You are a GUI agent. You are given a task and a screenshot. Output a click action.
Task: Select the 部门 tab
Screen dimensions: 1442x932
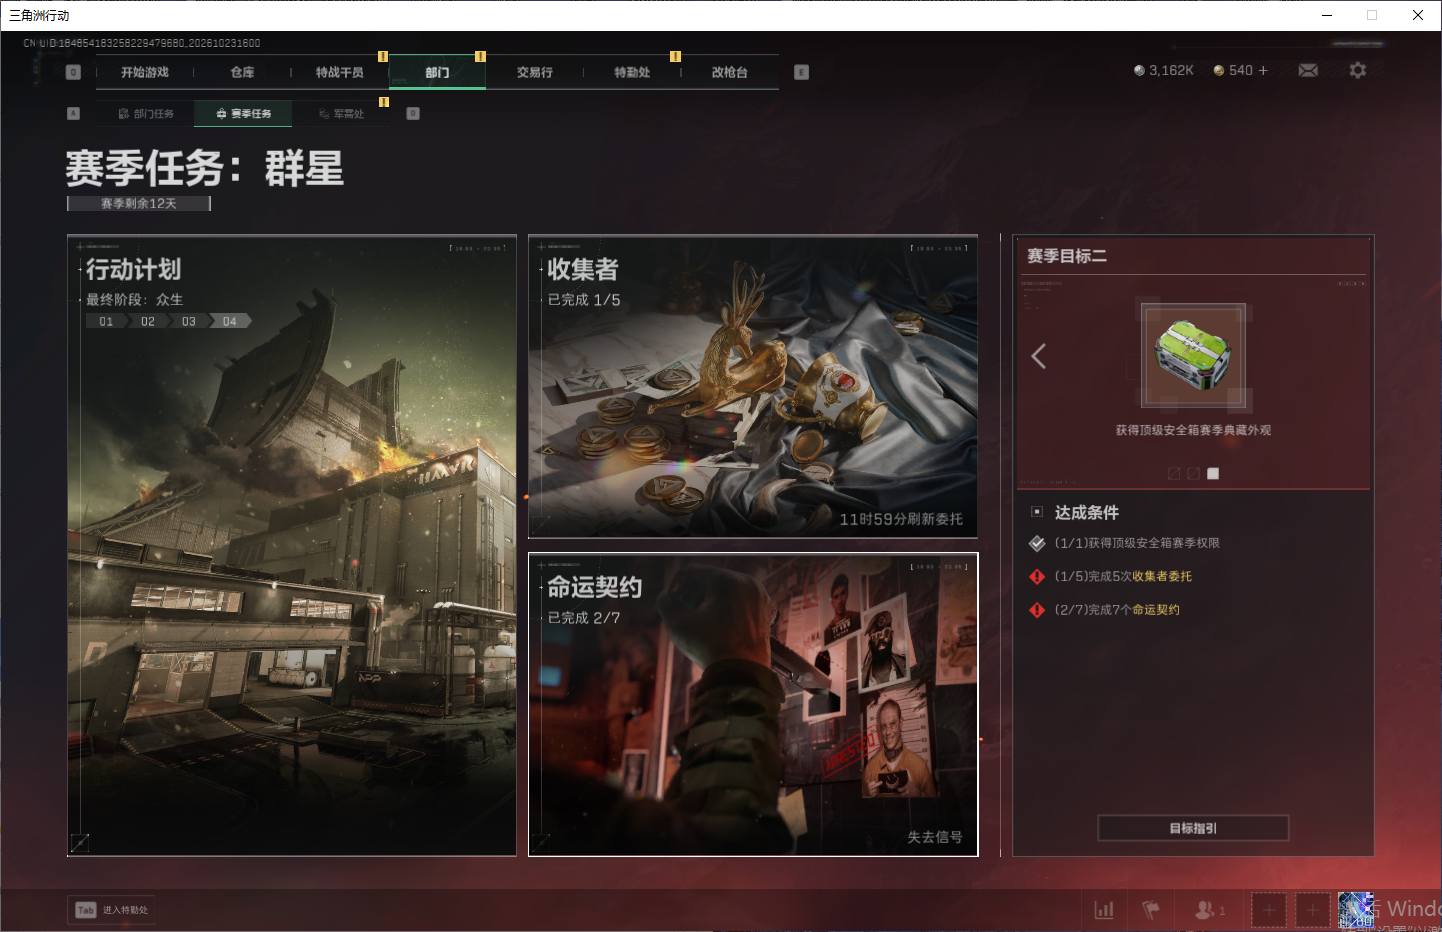(437, 72)
